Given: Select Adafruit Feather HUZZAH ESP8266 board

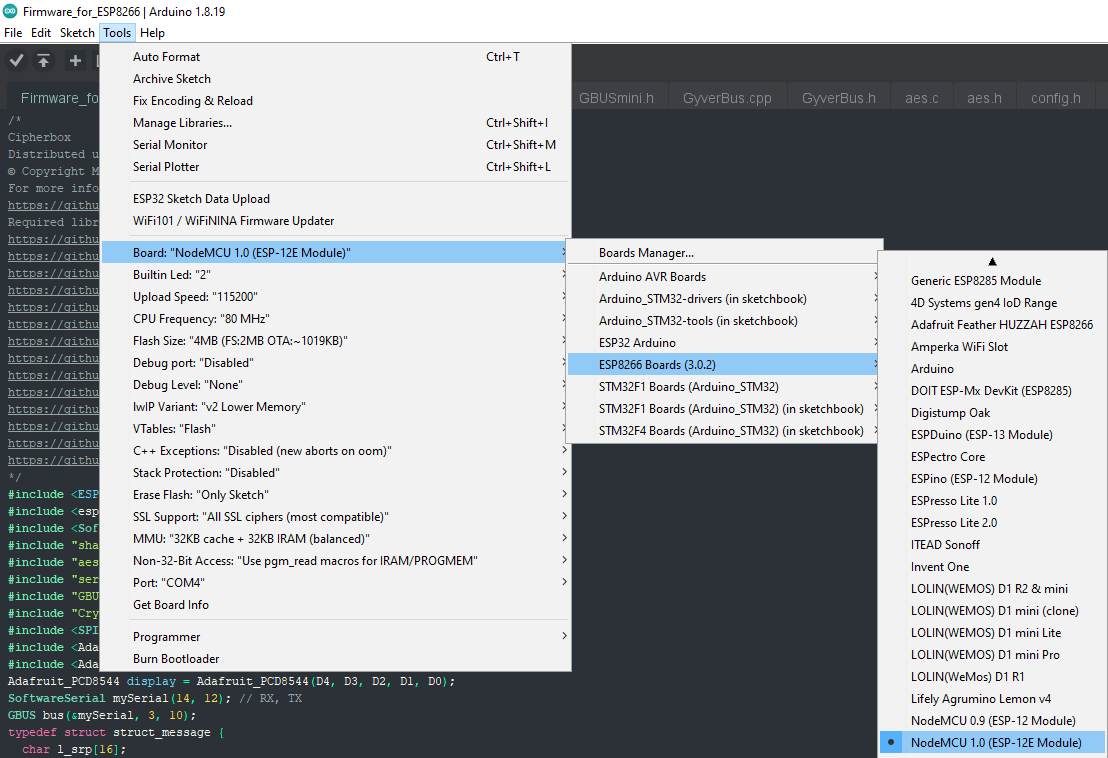Looking at the screenshot, I should click(992, 324).
